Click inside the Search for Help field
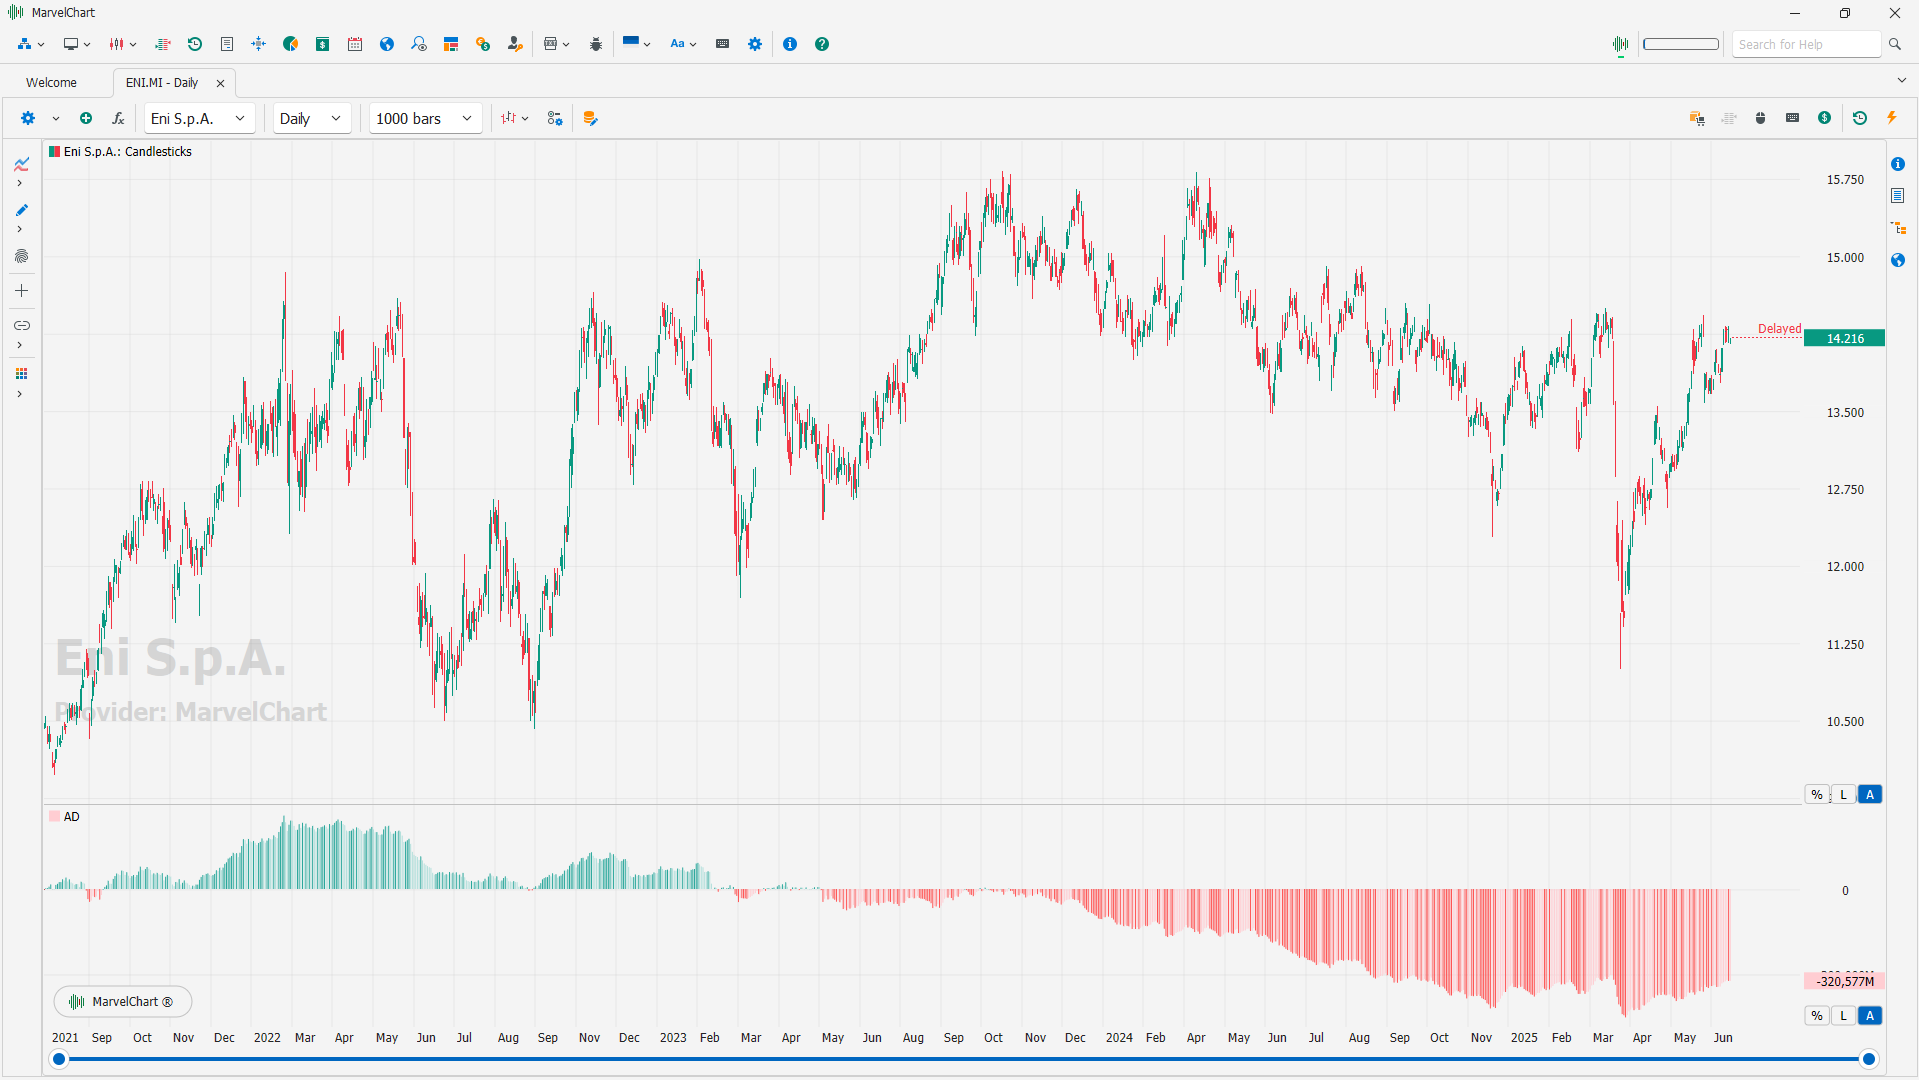This screenshot has height=1080, width=1919. click(x=1807, y=44)
